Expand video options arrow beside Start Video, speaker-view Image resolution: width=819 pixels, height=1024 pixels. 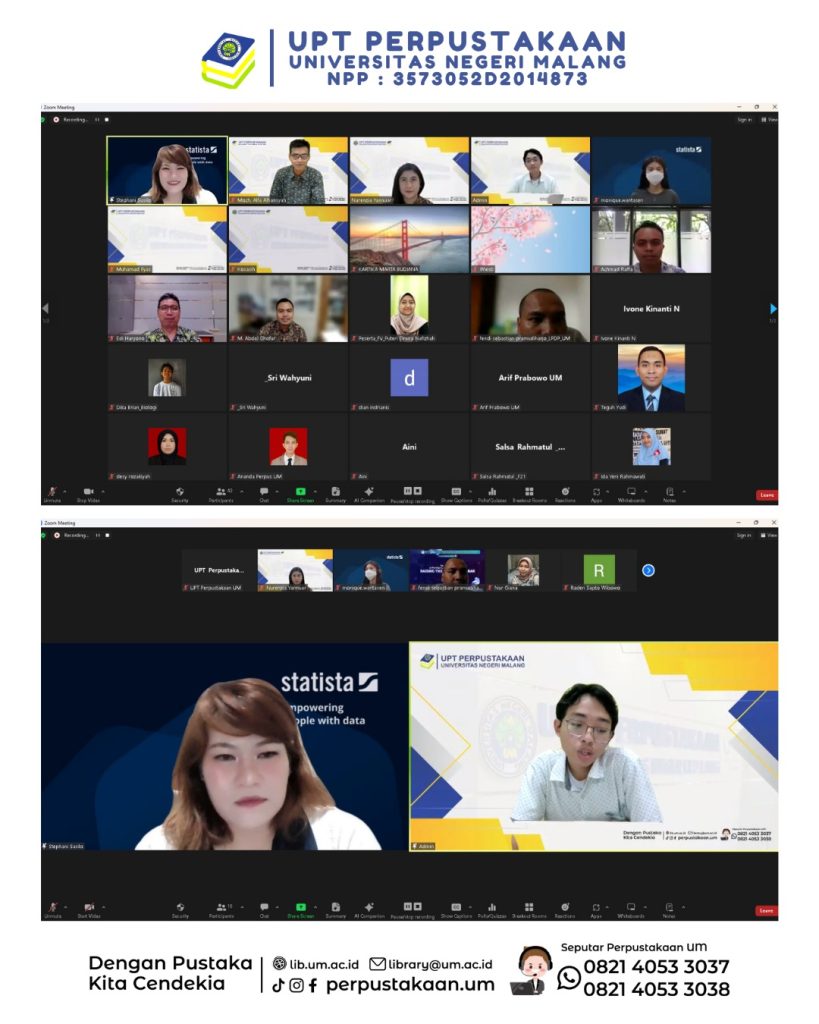pyautogui.click(x=104, y=906)
